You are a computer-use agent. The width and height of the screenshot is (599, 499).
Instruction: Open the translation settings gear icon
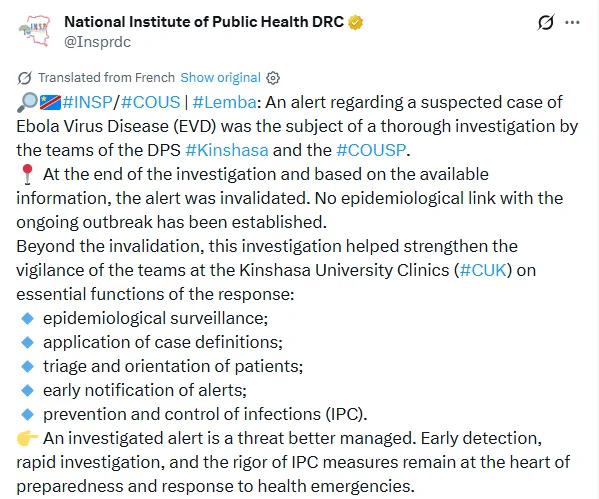point(273,78)
